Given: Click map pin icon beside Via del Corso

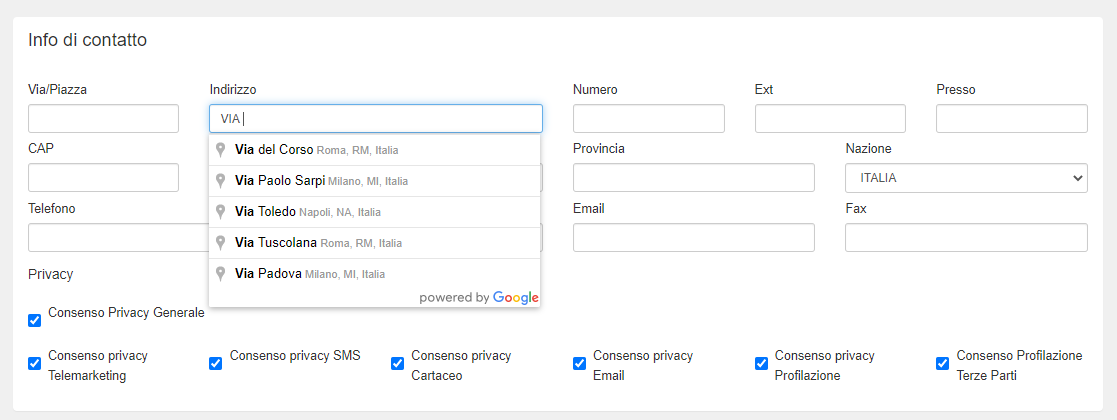Looking at the screenshot, I should pos(221,150).
